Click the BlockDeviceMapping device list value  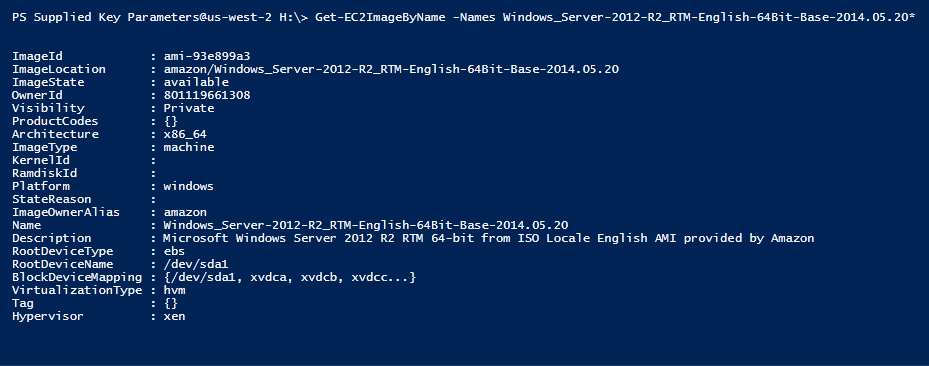coord(290,277)
